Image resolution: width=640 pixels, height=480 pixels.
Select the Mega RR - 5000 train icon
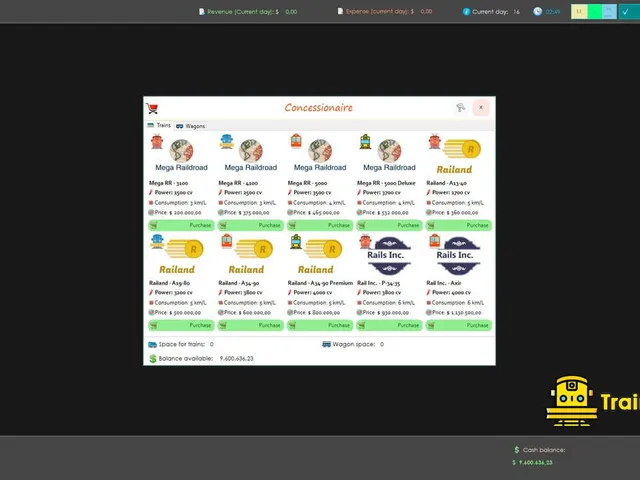296,141
